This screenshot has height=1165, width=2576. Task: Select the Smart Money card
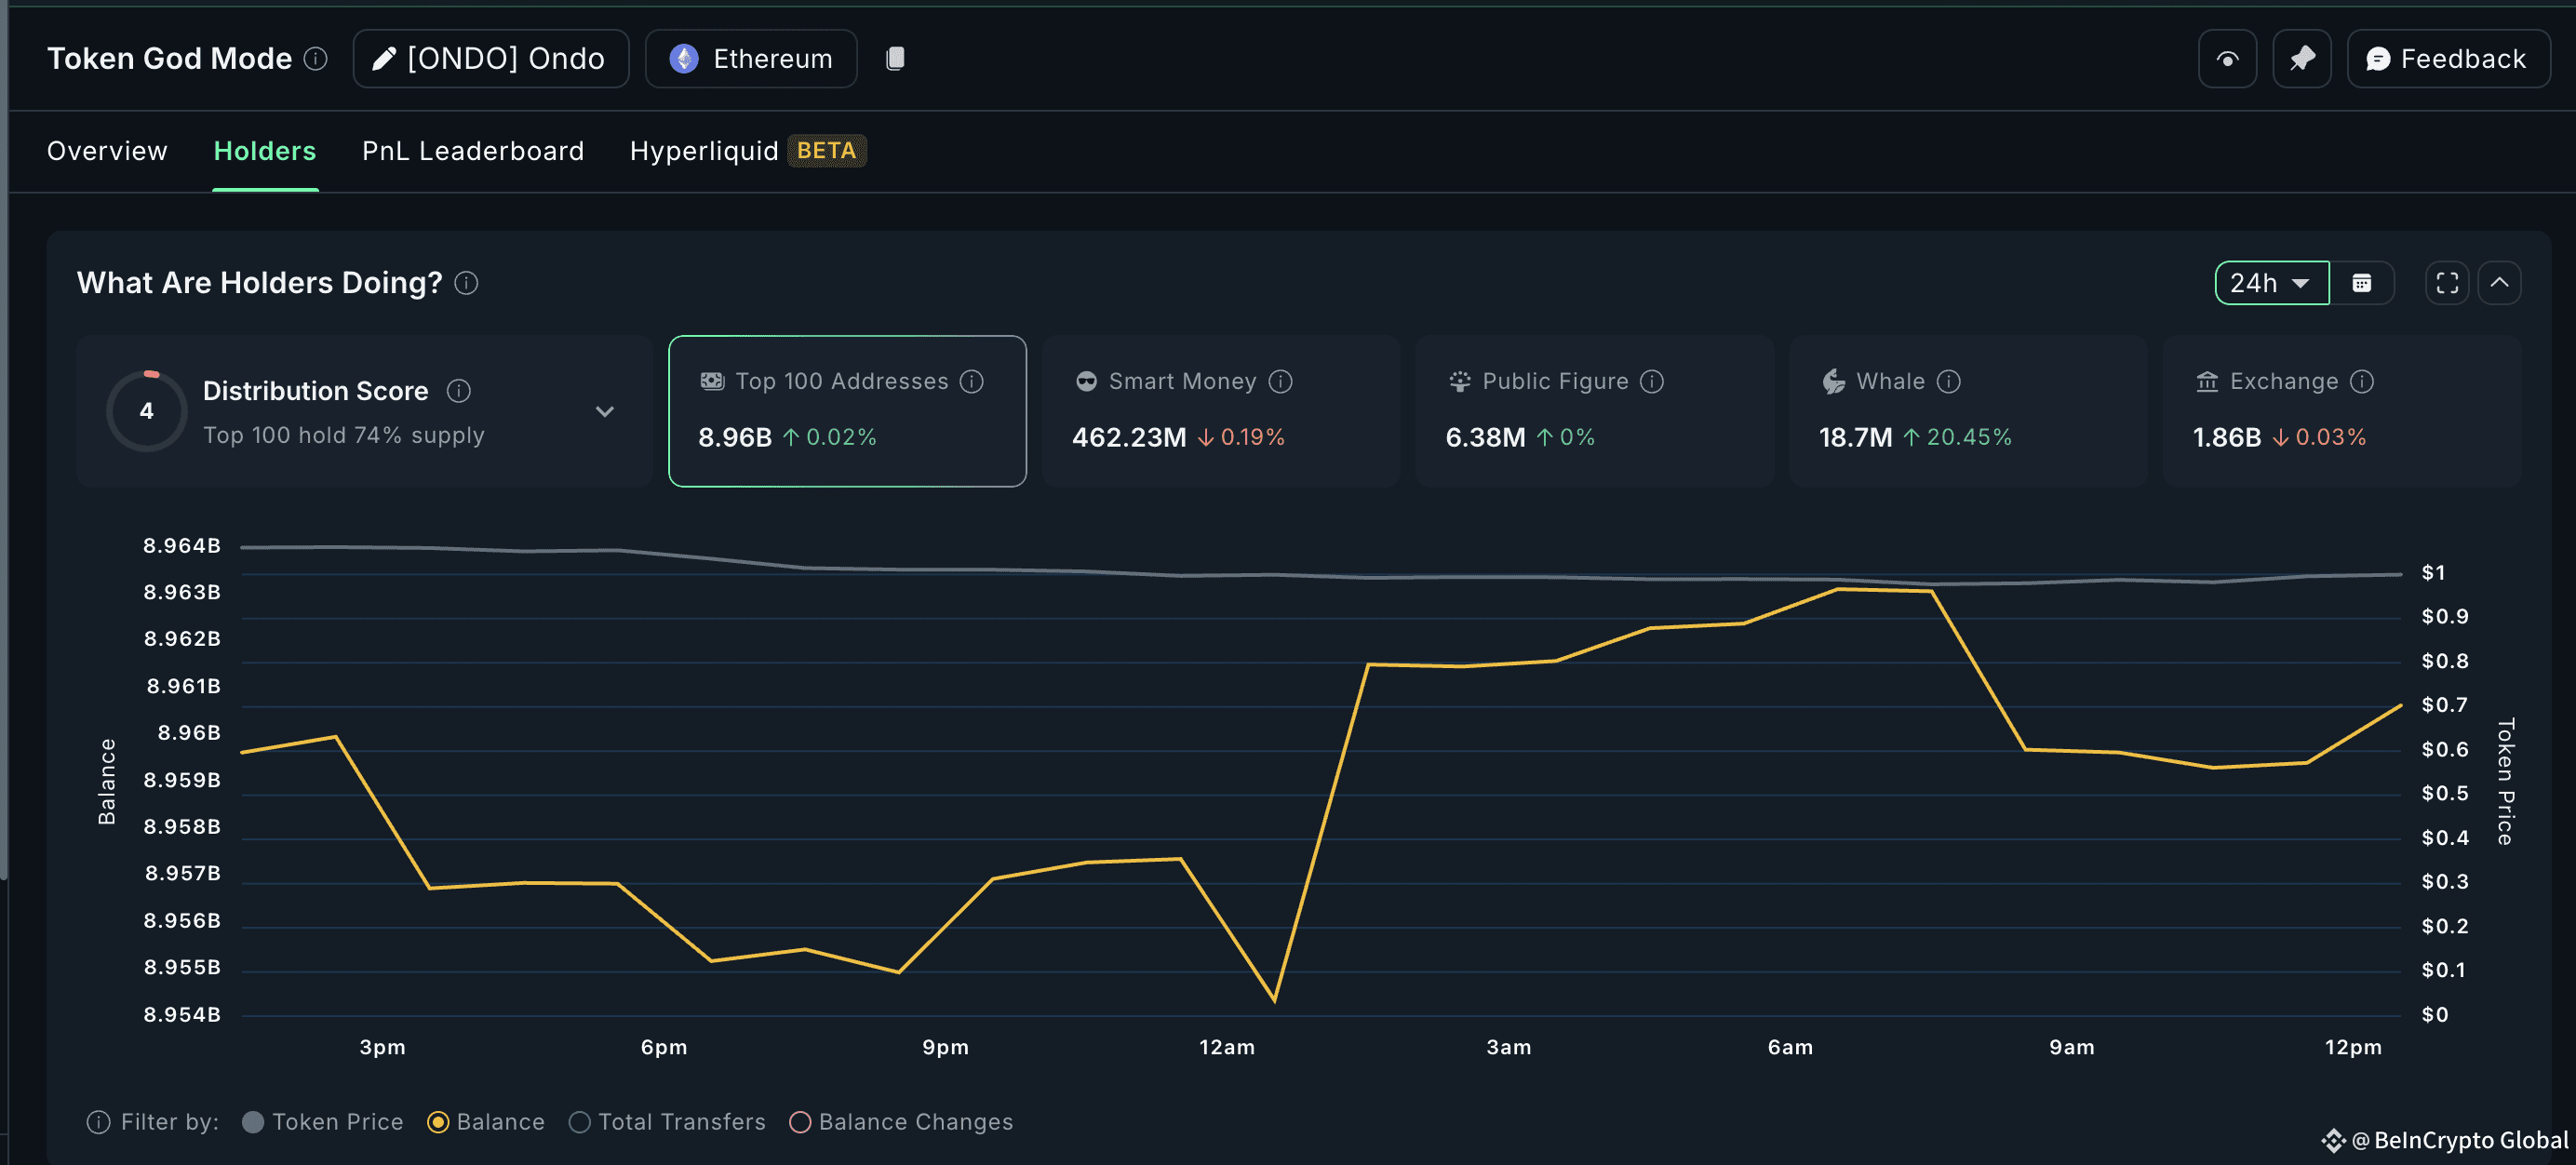pyautogui.click(x=1220, y=411)
